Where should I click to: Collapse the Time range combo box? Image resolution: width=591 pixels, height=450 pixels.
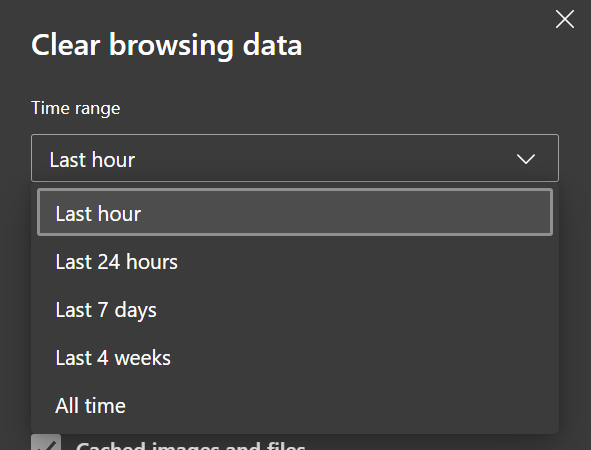click(295, 158)
